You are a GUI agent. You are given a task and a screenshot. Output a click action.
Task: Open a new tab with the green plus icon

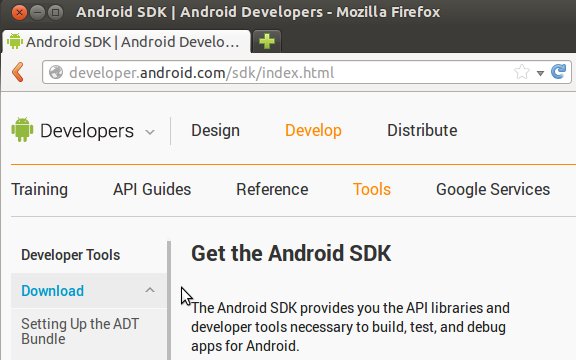coord(267,41)
